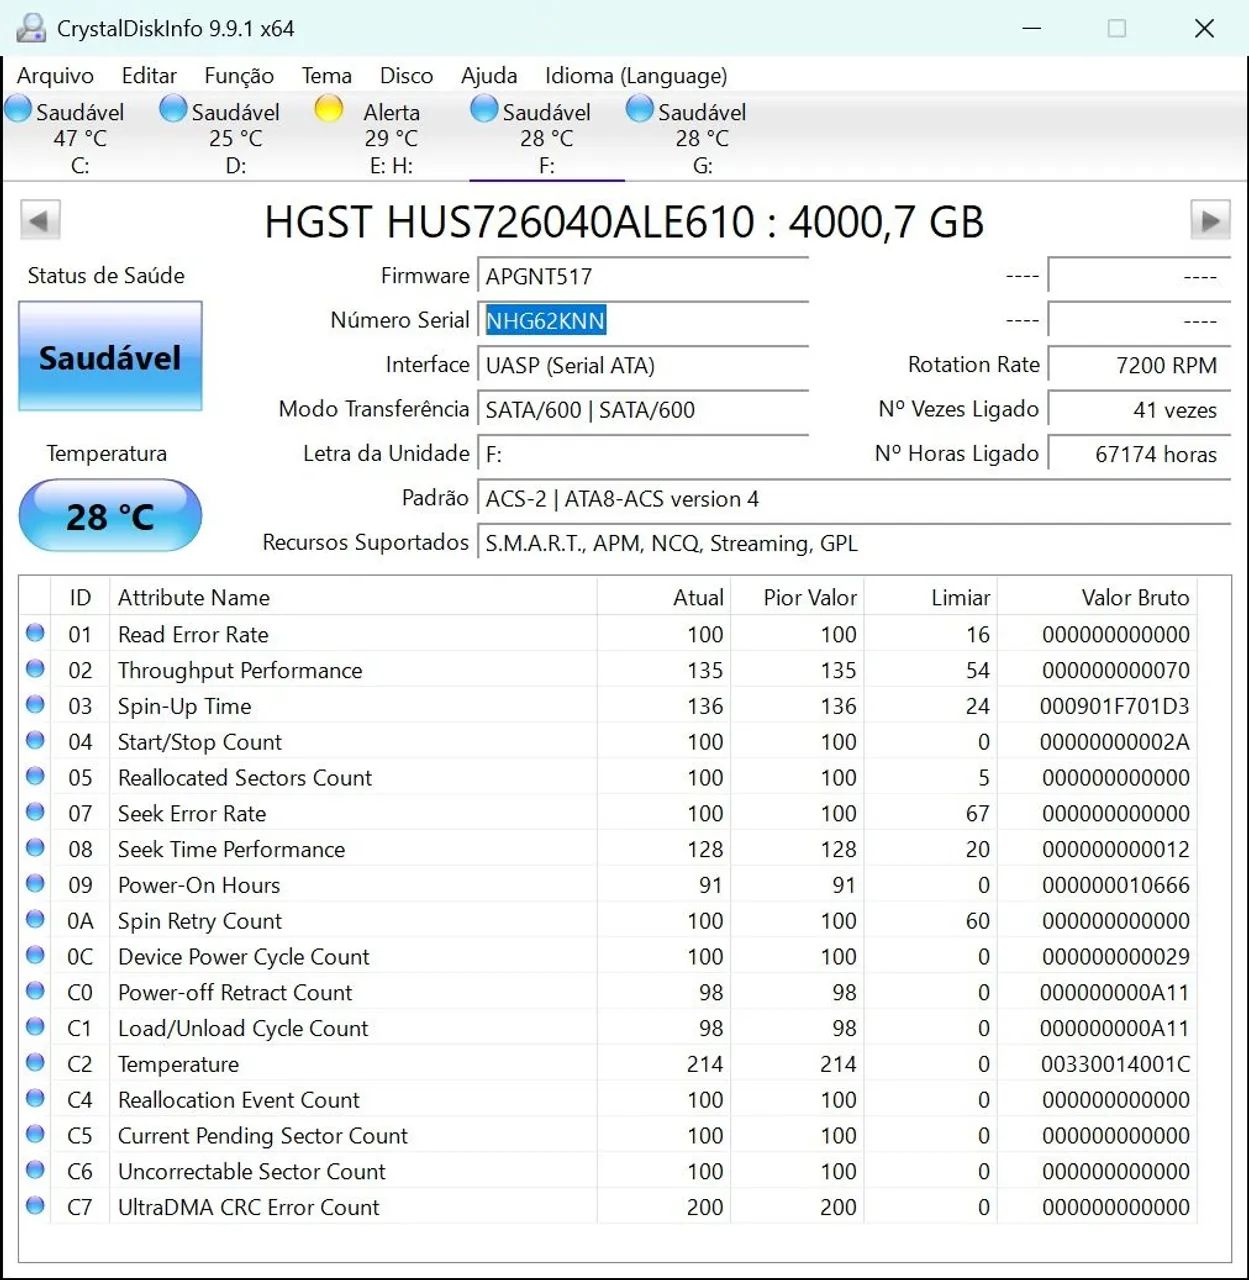
Task: Click the Saudável health status button
Action: (x=110, y=357)
